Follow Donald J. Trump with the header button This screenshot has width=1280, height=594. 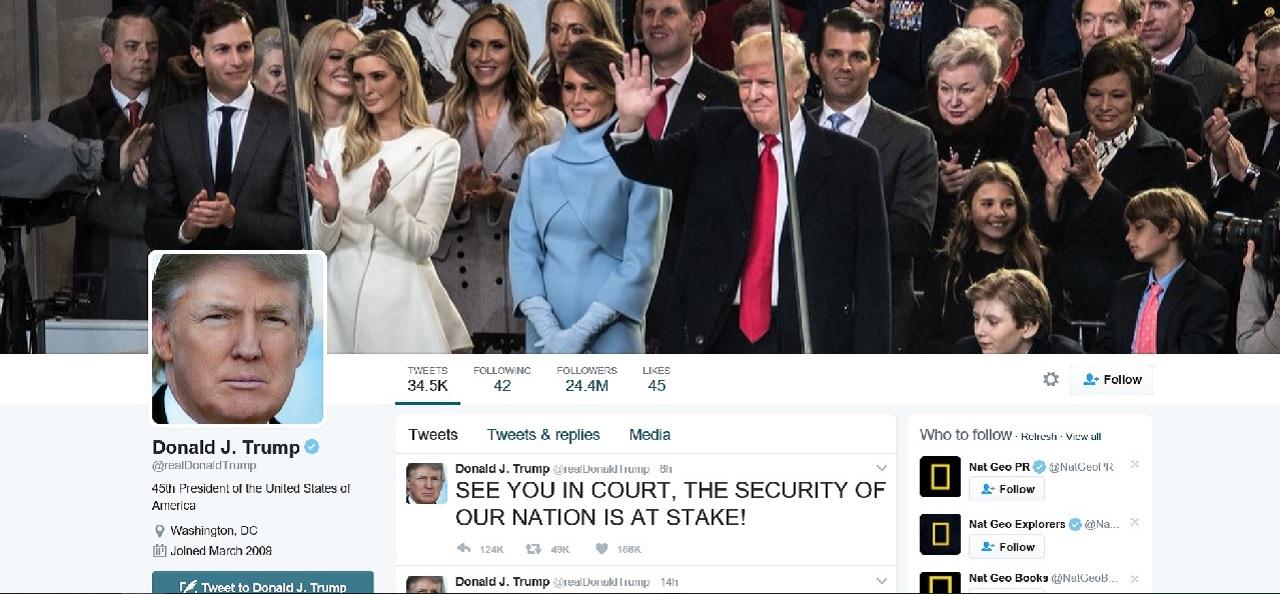point(1111,379)
